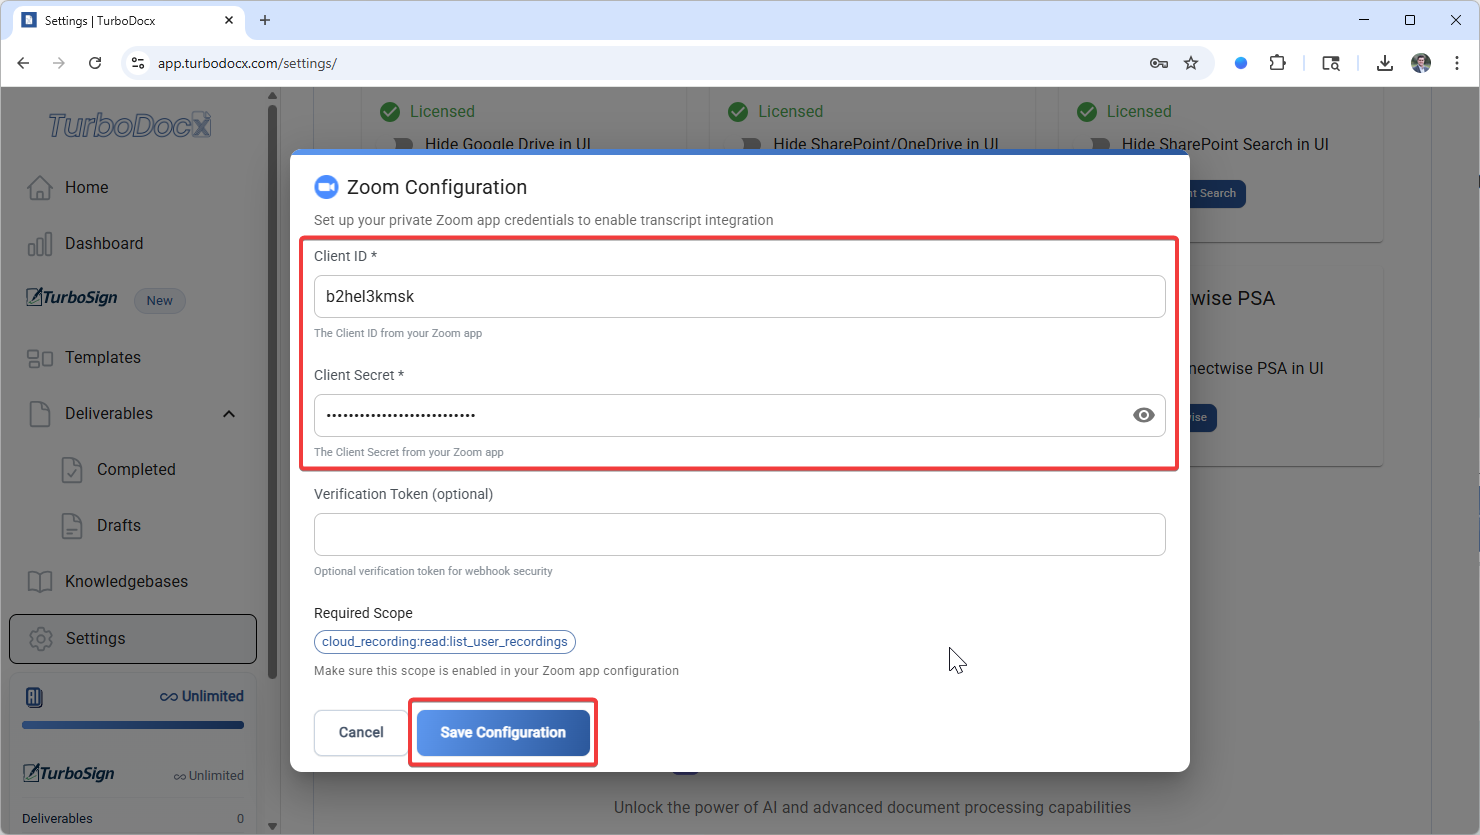Click the Deliverables usage count row

click(133, 818)
